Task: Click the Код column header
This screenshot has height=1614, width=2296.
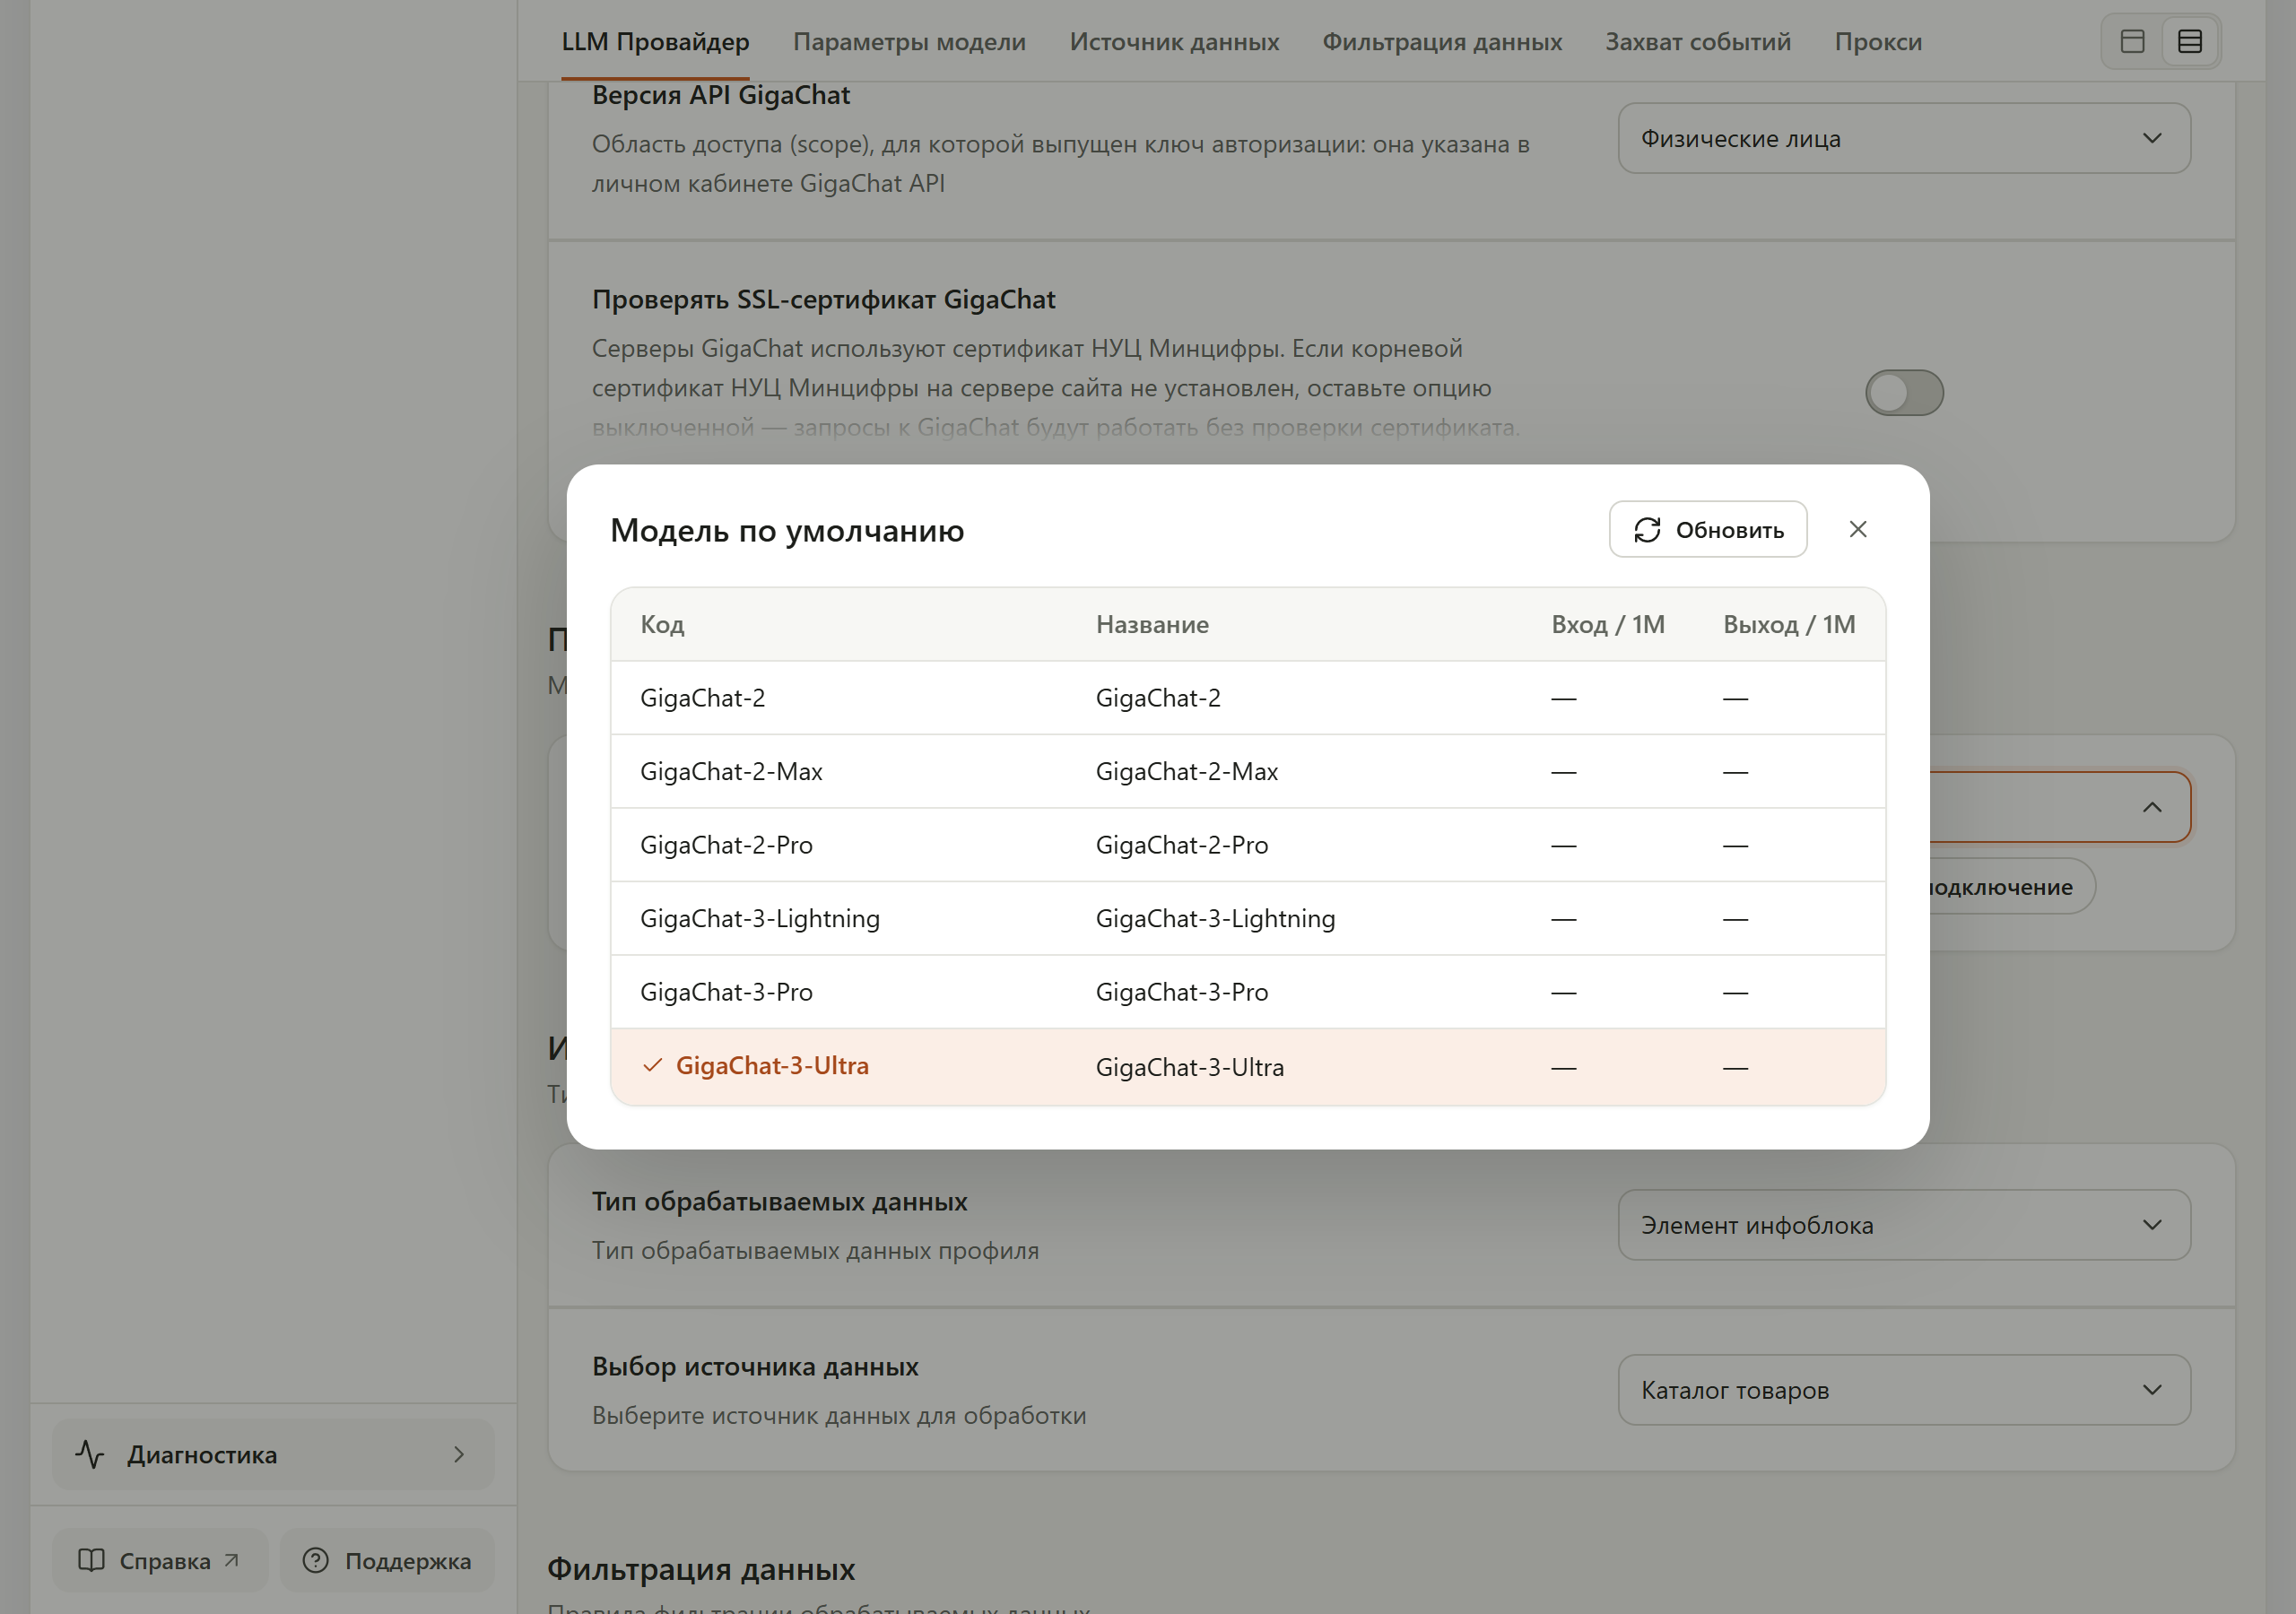Action: [x=662, y=624]
